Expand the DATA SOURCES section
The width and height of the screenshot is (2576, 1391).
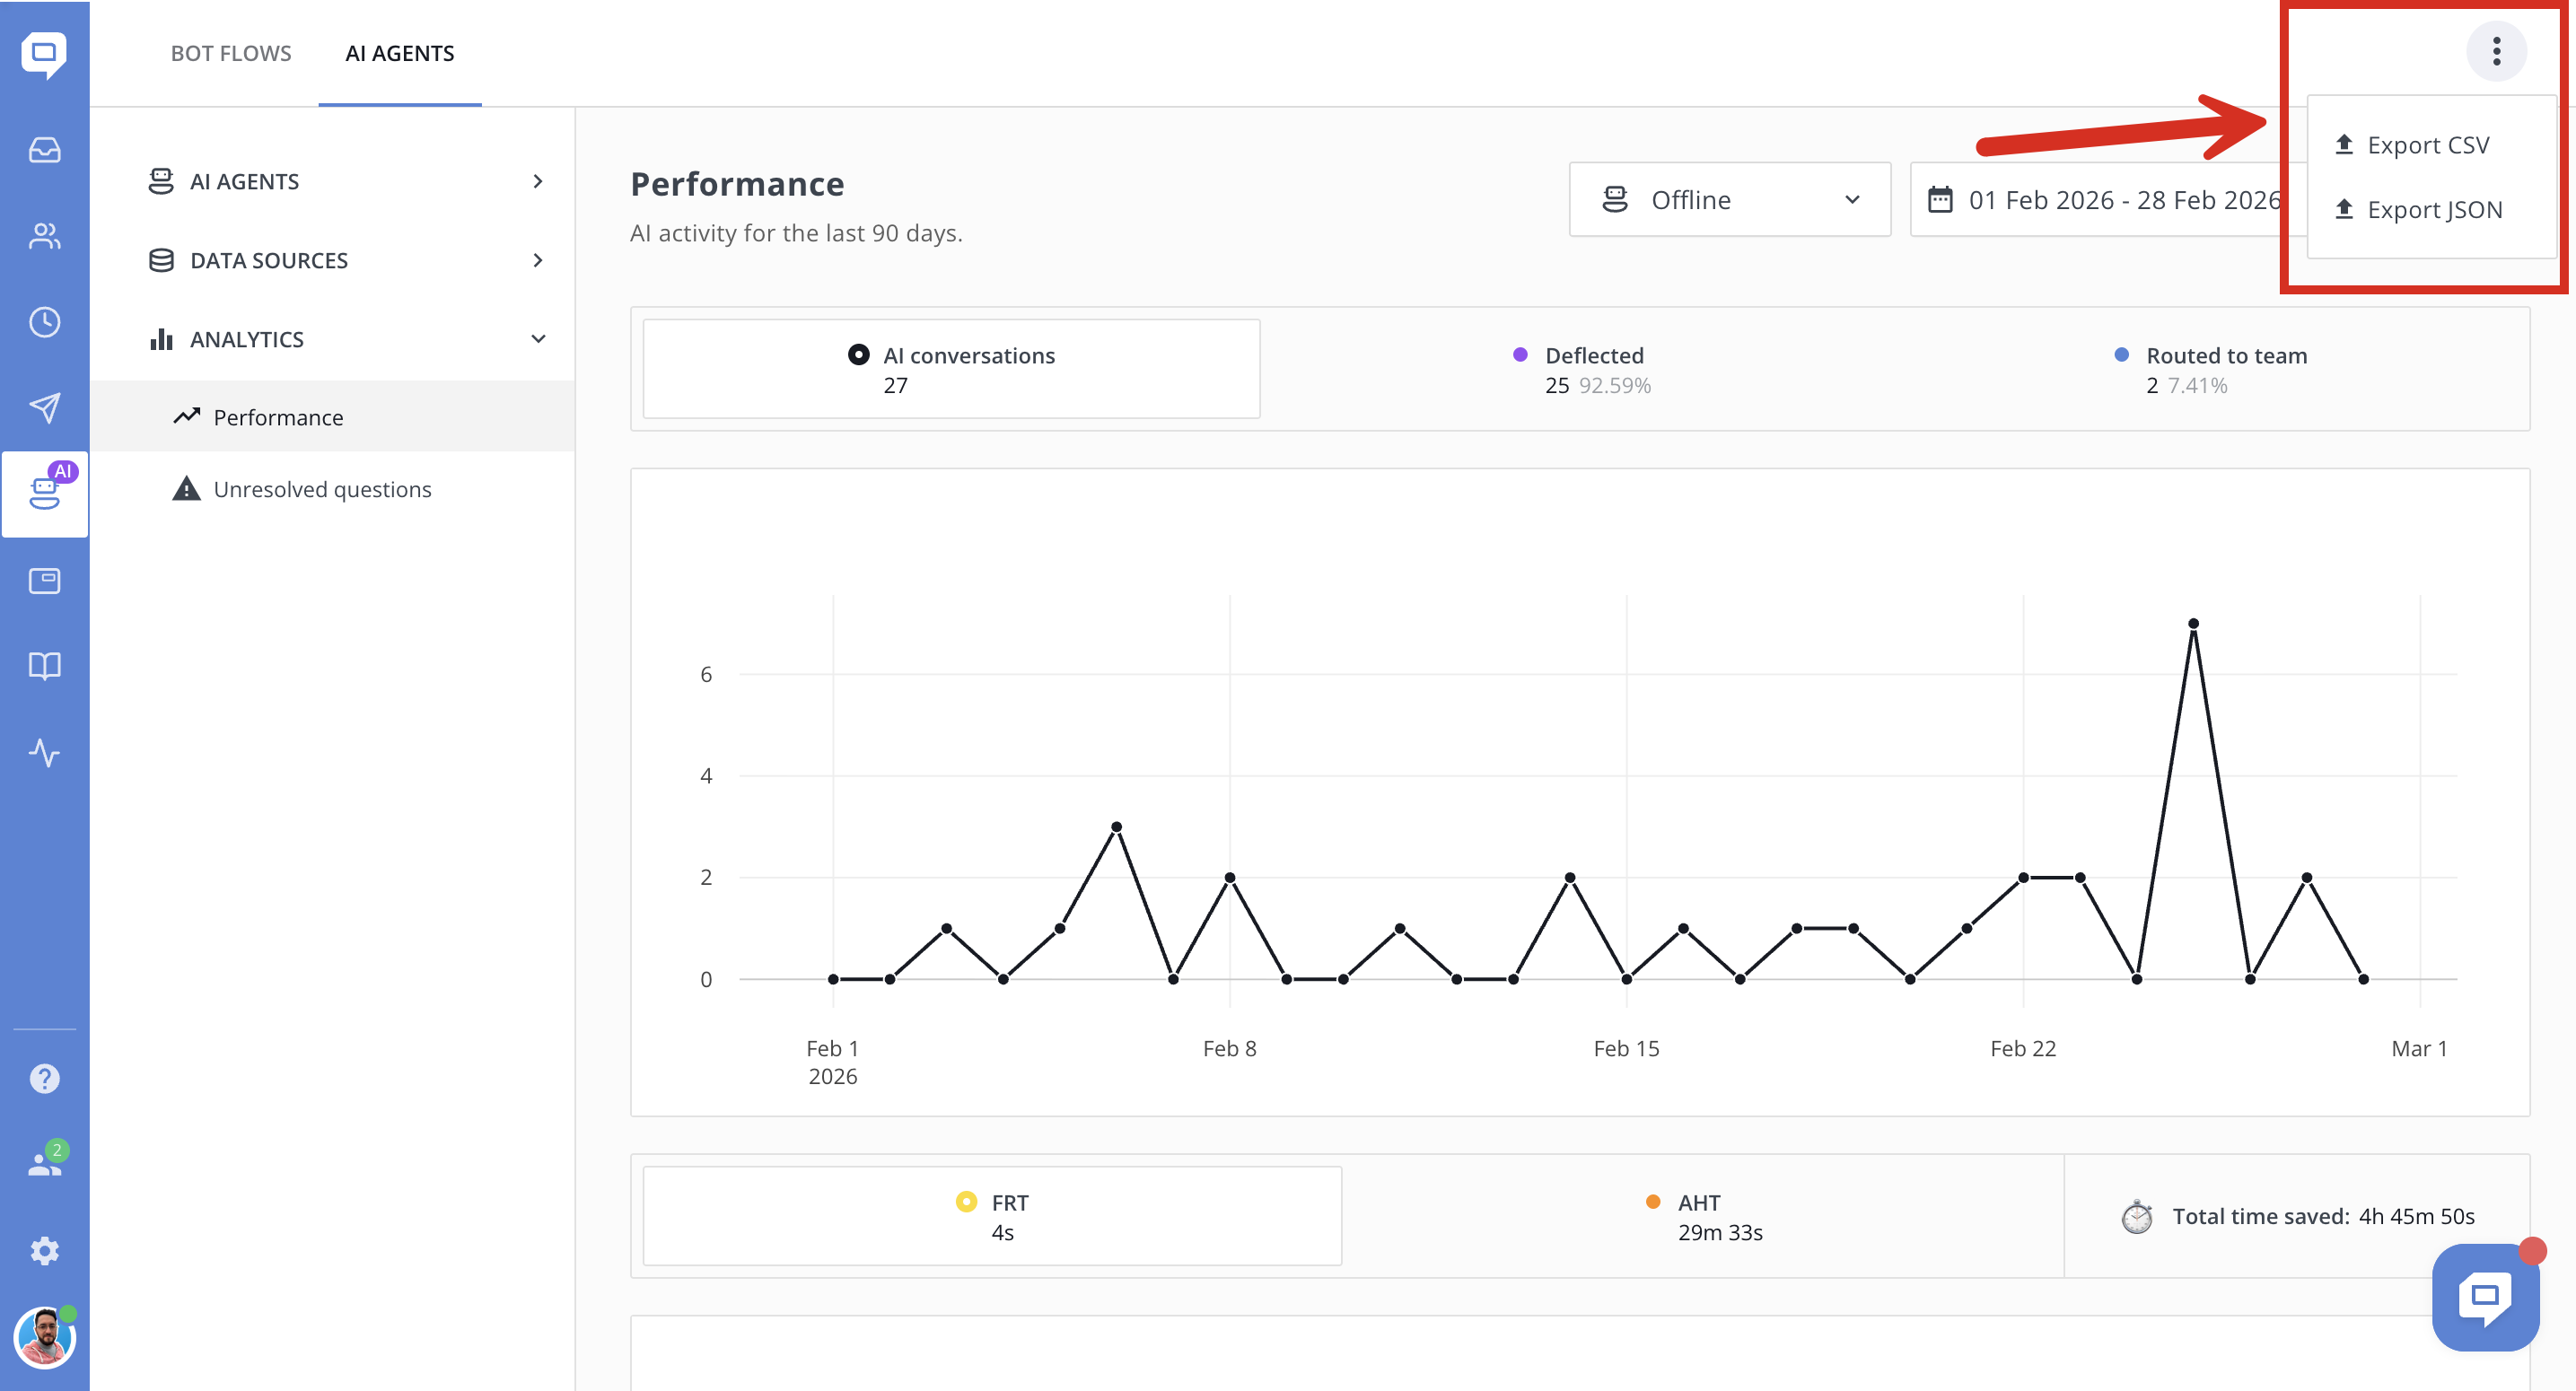tap(345, 260)
